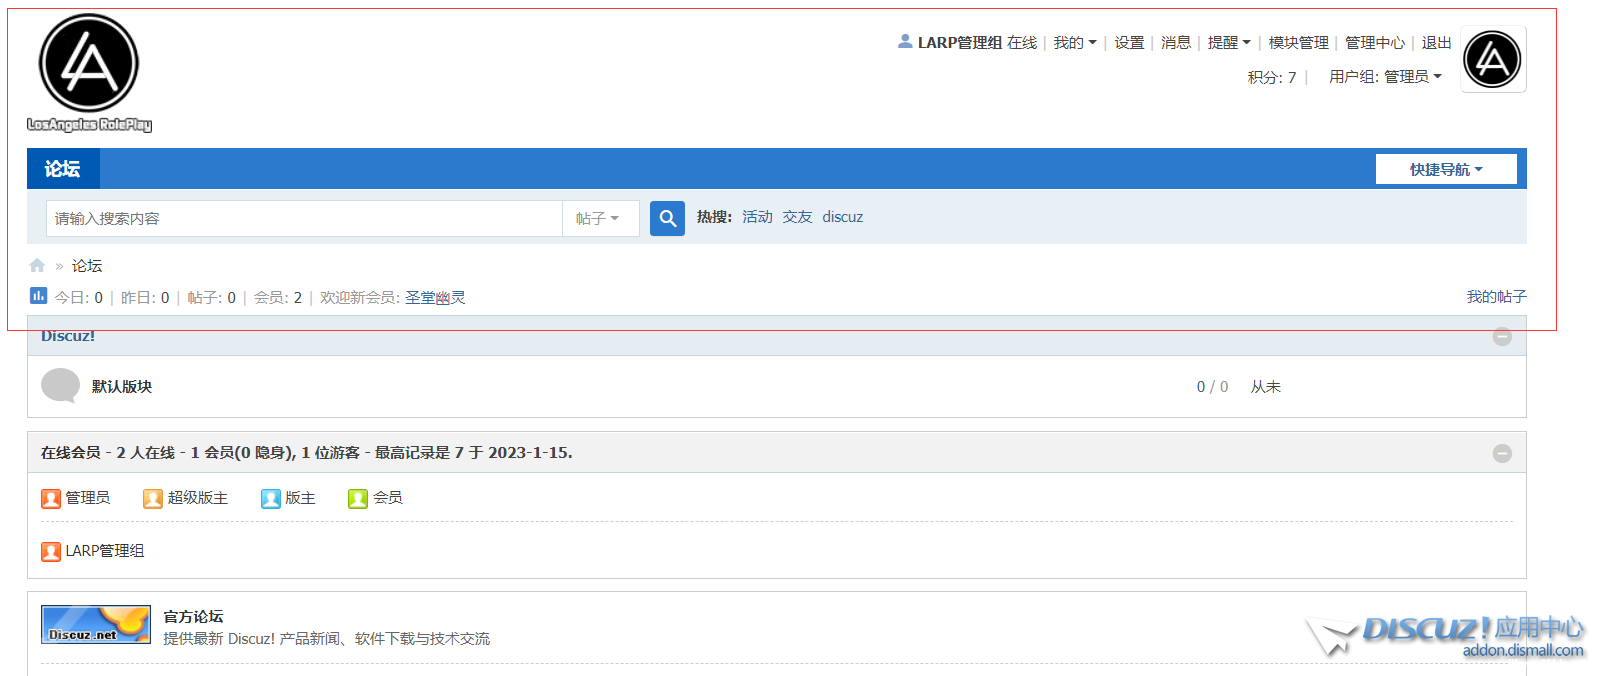
Task: Open the 用户组: 管理员 dropdown
Action: 1385,77
